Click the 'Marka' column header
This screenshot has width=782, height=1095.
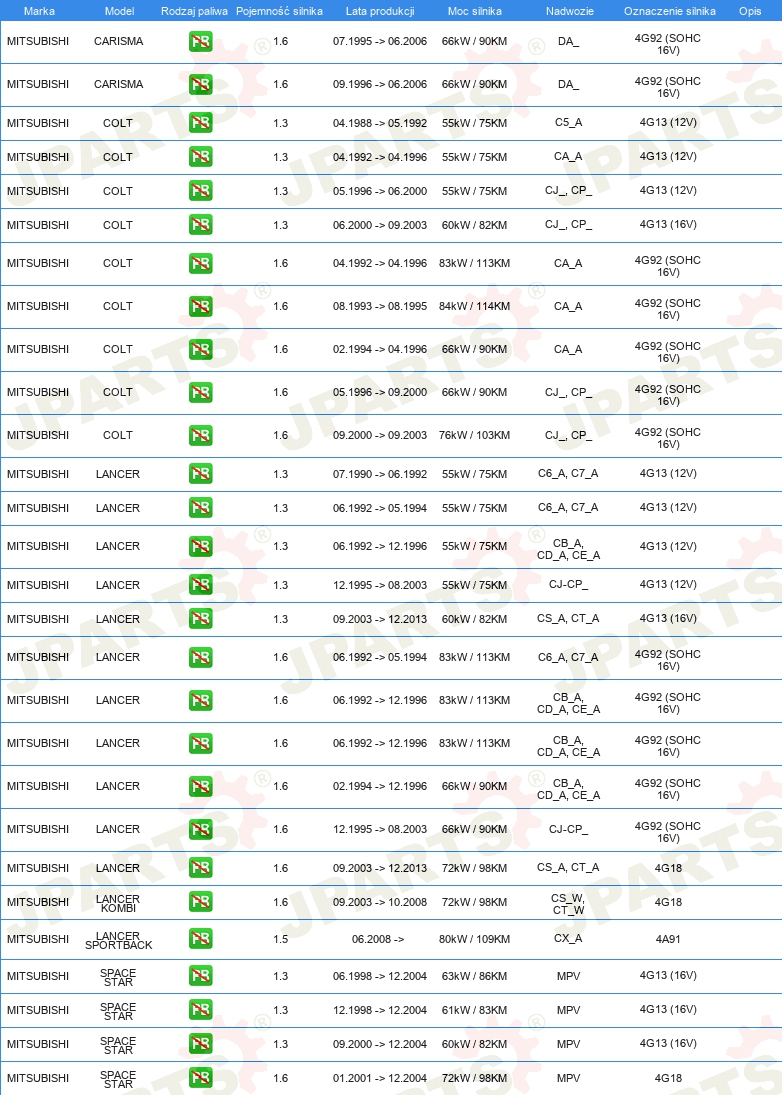pos(39,11)
